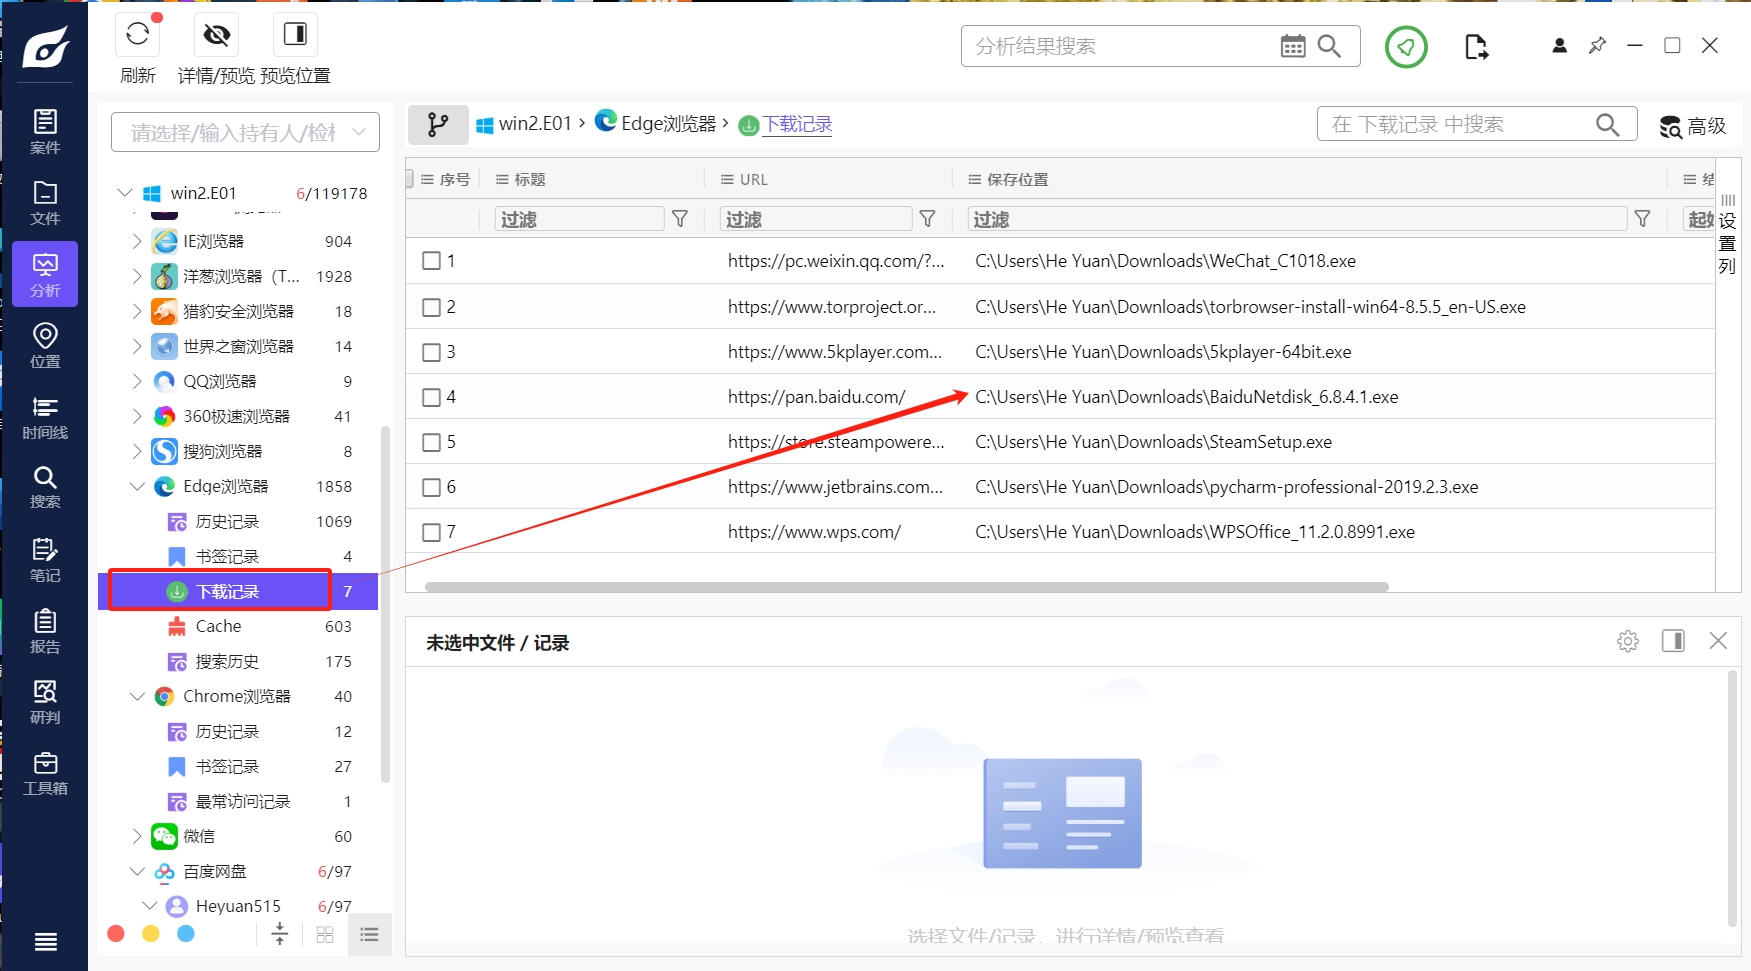Screen dimensions: 1751x971
Task: Open the calendar icon in search box
Action: (x=1293, y=46)
